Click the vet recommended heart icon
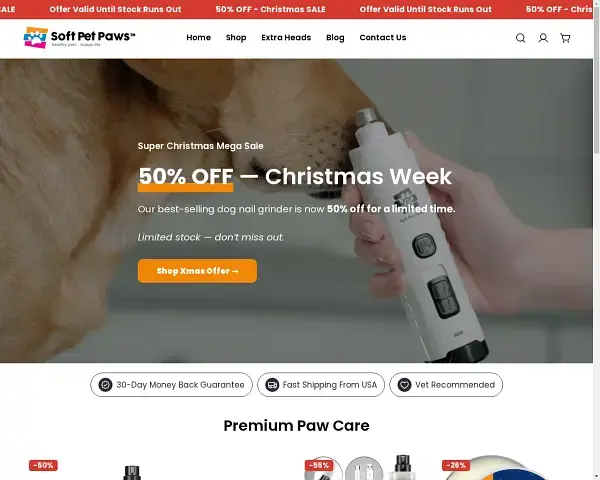This screenshot has width=600, height=480. (x=404, y=385)
